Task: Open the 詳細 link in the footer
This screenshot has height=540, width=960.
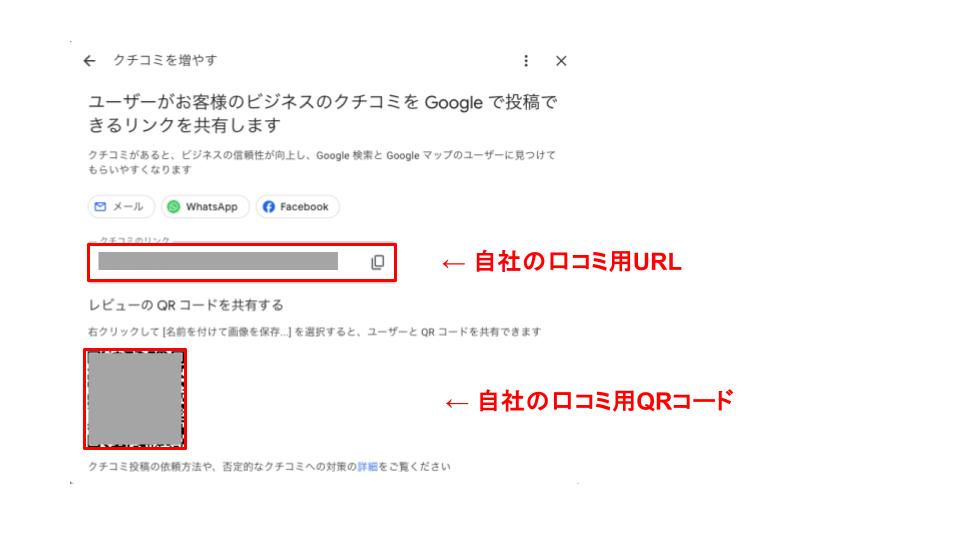Action: [367, 467]
